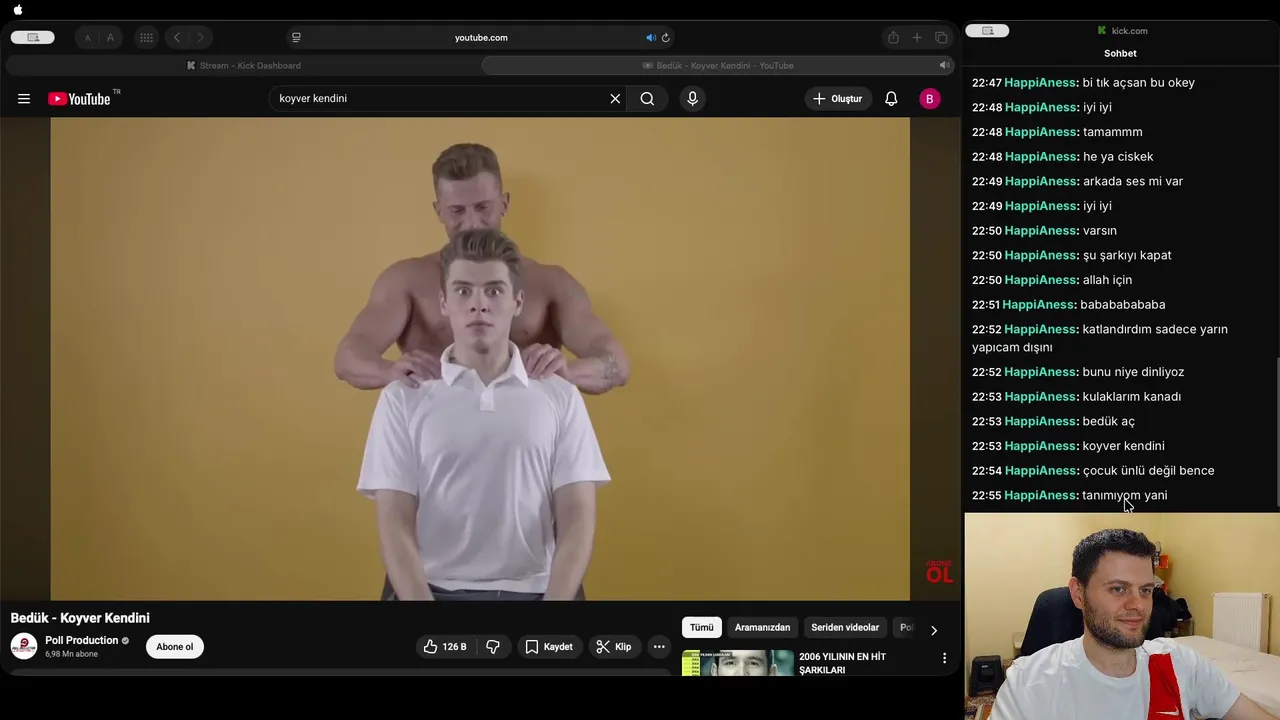Dislike the video
Screen dimensions: 1280x720
point(493,647)
